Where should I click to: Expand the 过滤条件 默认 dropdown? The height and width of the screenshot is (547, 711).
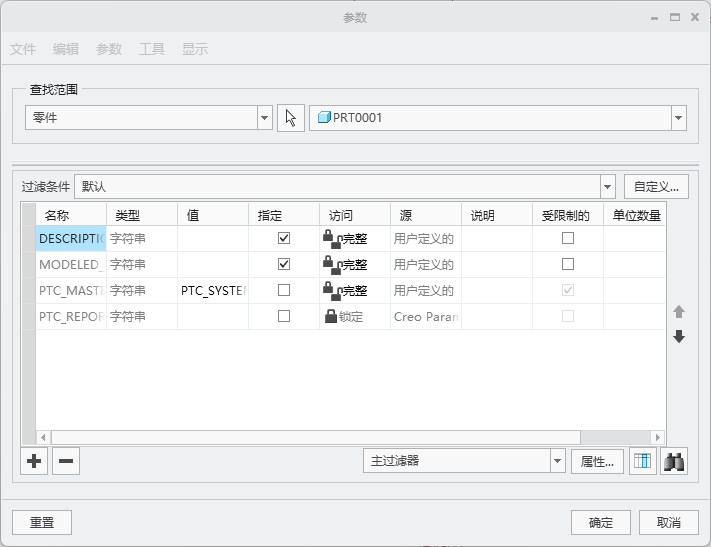coord(607,187)
